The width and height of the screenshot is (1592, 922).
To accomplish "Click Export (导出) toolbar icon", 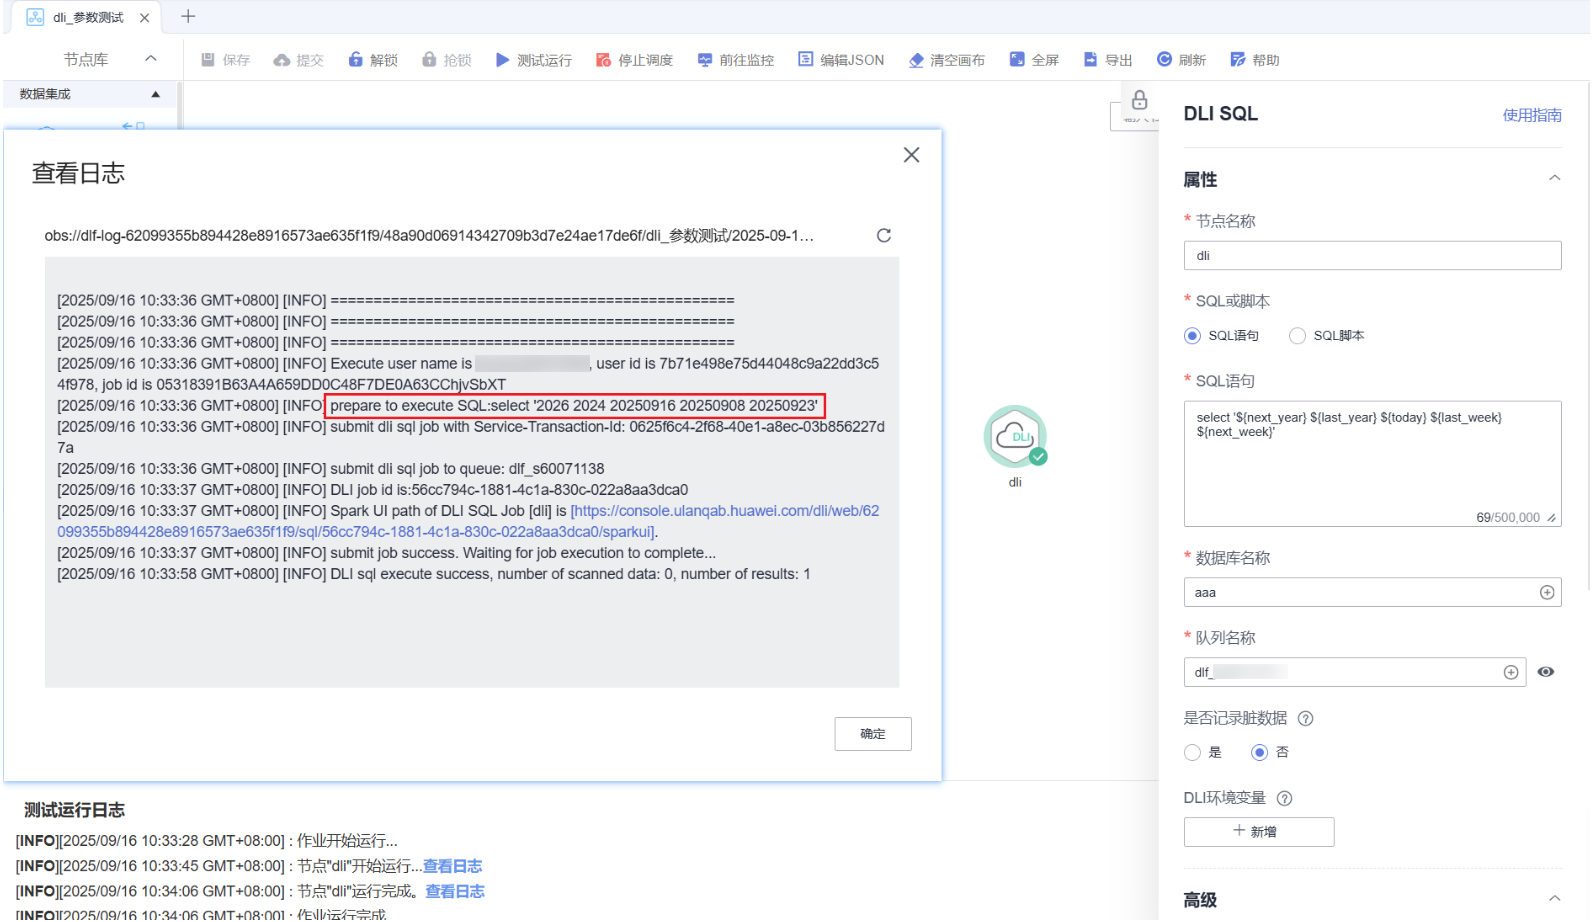I will [x=1091, y=60].
